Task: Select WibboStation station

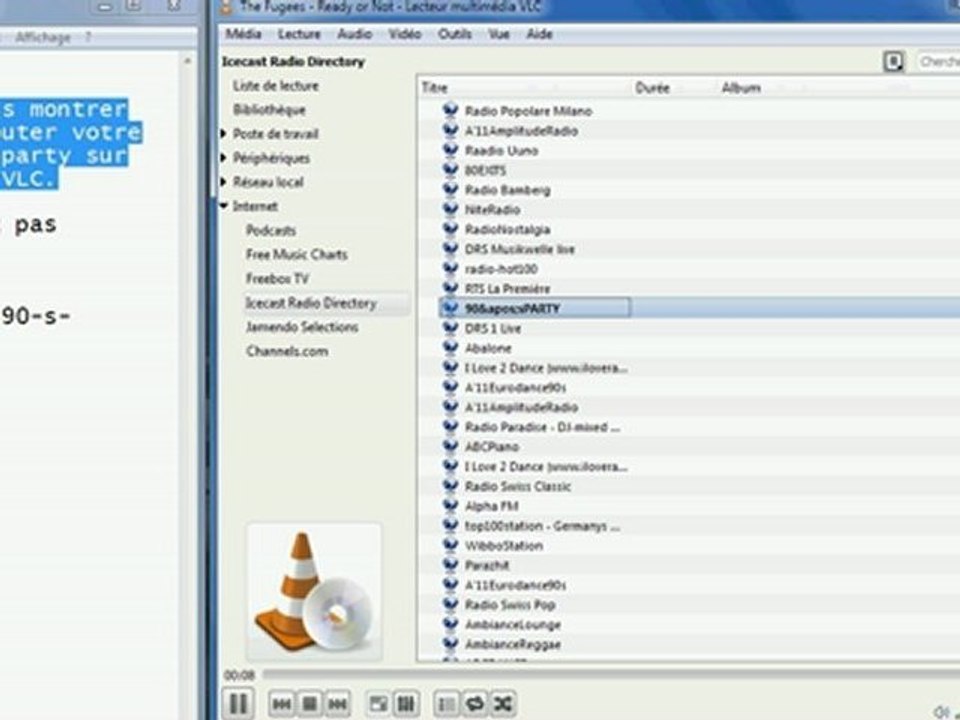Action: (x=504, y=546)
